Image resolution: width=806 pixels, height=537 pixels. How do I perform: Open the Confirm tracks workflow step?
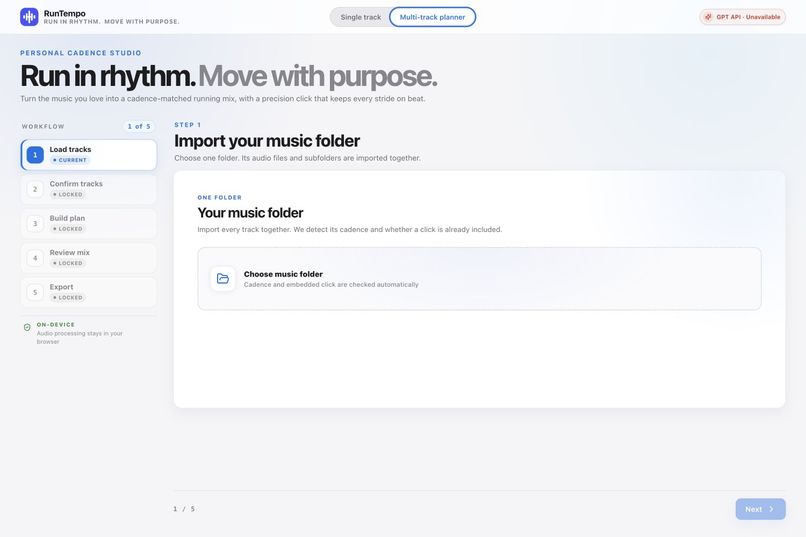click(89, 189)
